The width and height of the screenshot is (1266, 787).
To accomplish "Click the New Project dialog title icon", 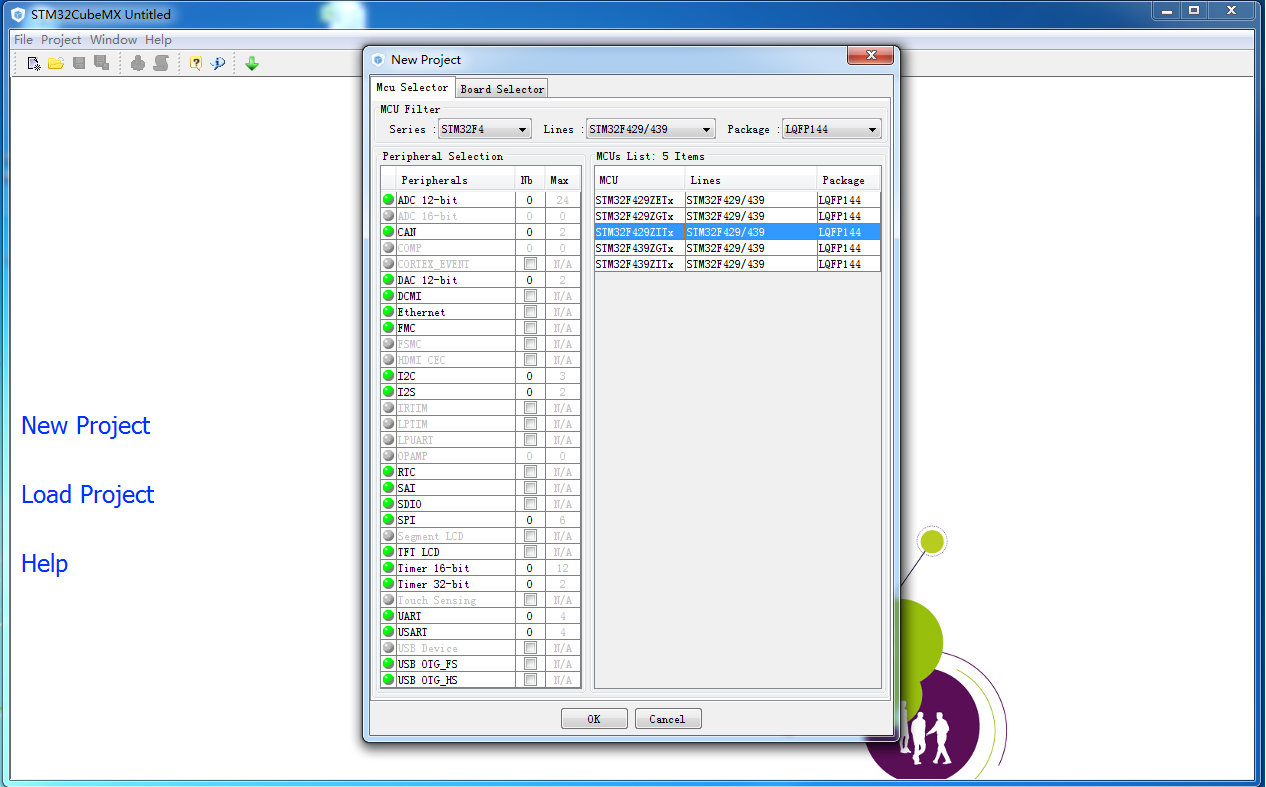I will pos(378,60).
